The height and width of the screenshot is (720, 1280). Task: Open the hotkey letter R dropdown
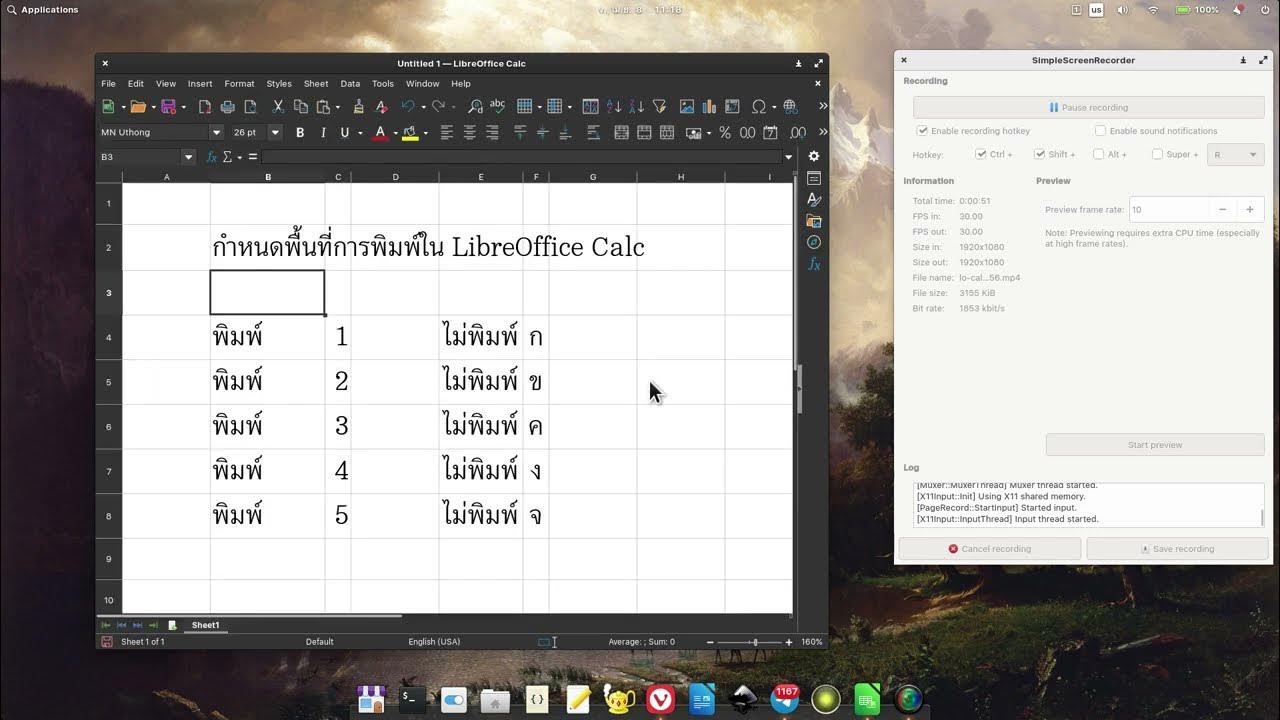1236,155
